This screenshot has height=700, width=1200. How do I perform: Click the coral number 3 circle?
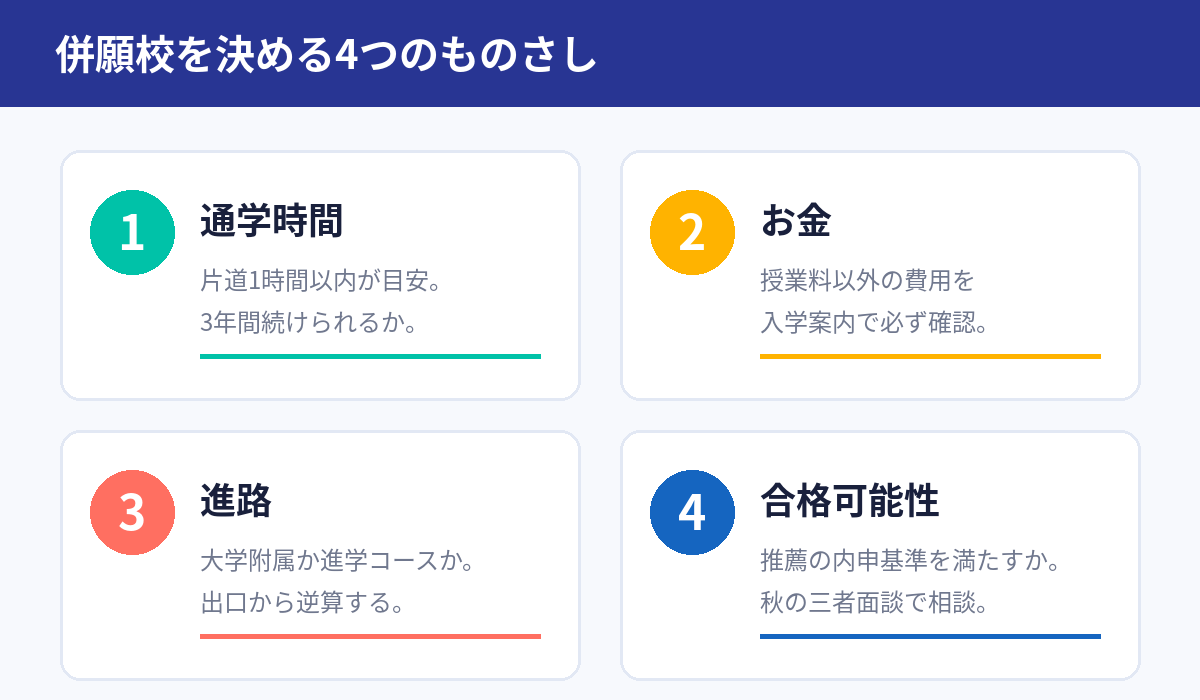[133, 513]
